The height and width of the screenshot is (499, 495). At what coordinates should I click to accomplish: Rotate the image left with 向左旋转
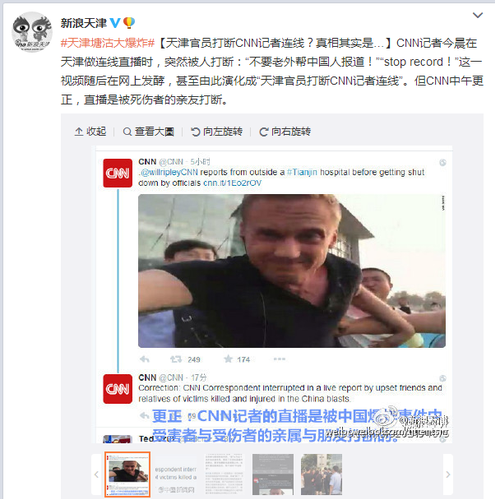coord(217,132)
